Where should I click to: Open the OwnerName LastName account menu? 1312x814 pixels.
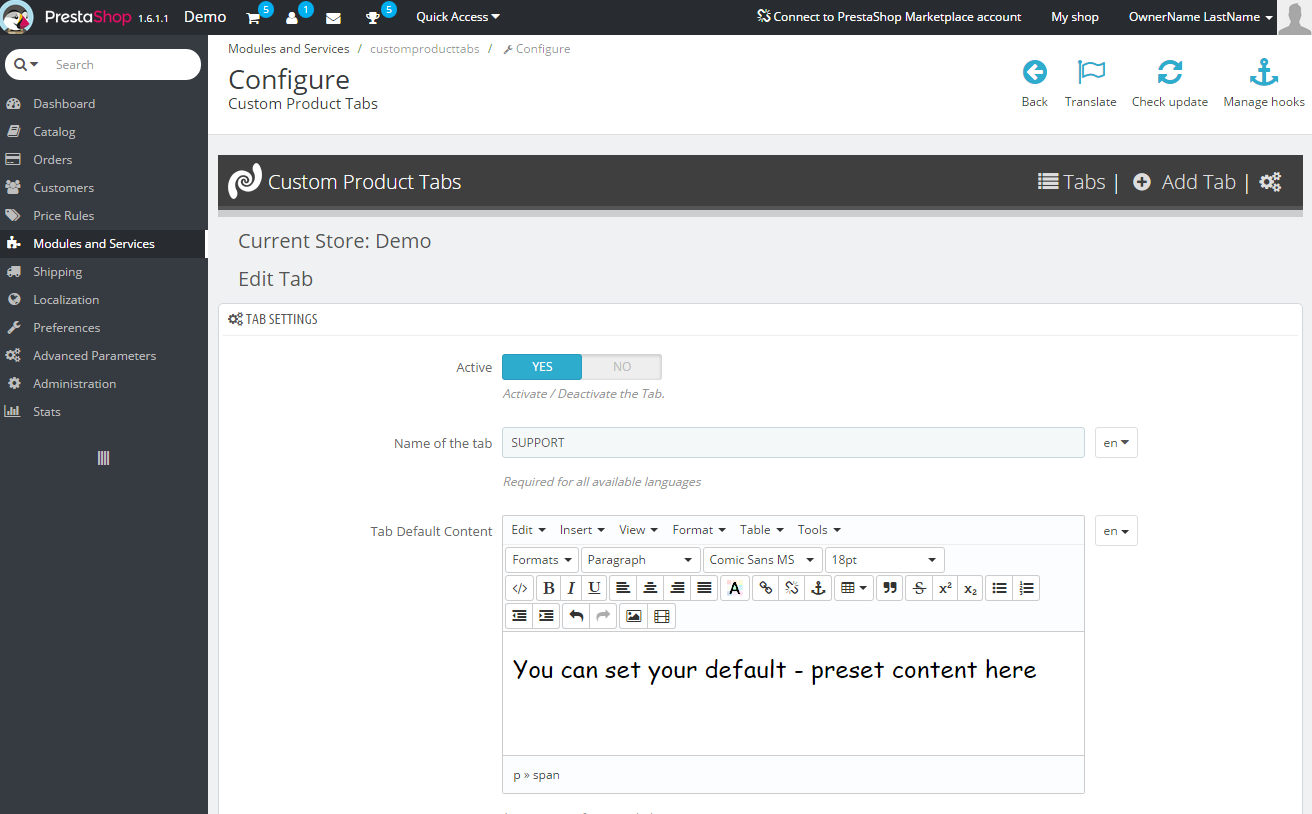point(1201,17)
